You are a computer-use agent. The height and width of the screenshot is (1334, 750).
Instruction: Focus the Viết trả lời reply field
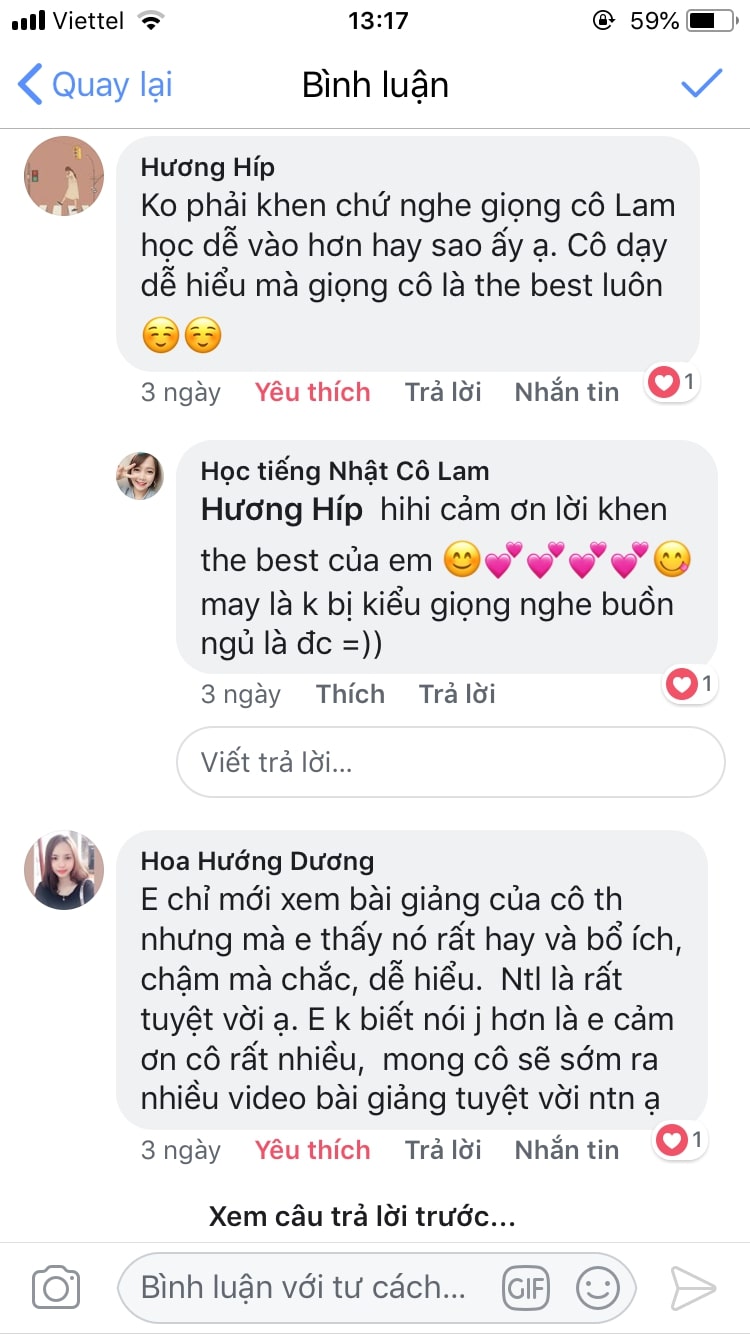tap(450, 762)
